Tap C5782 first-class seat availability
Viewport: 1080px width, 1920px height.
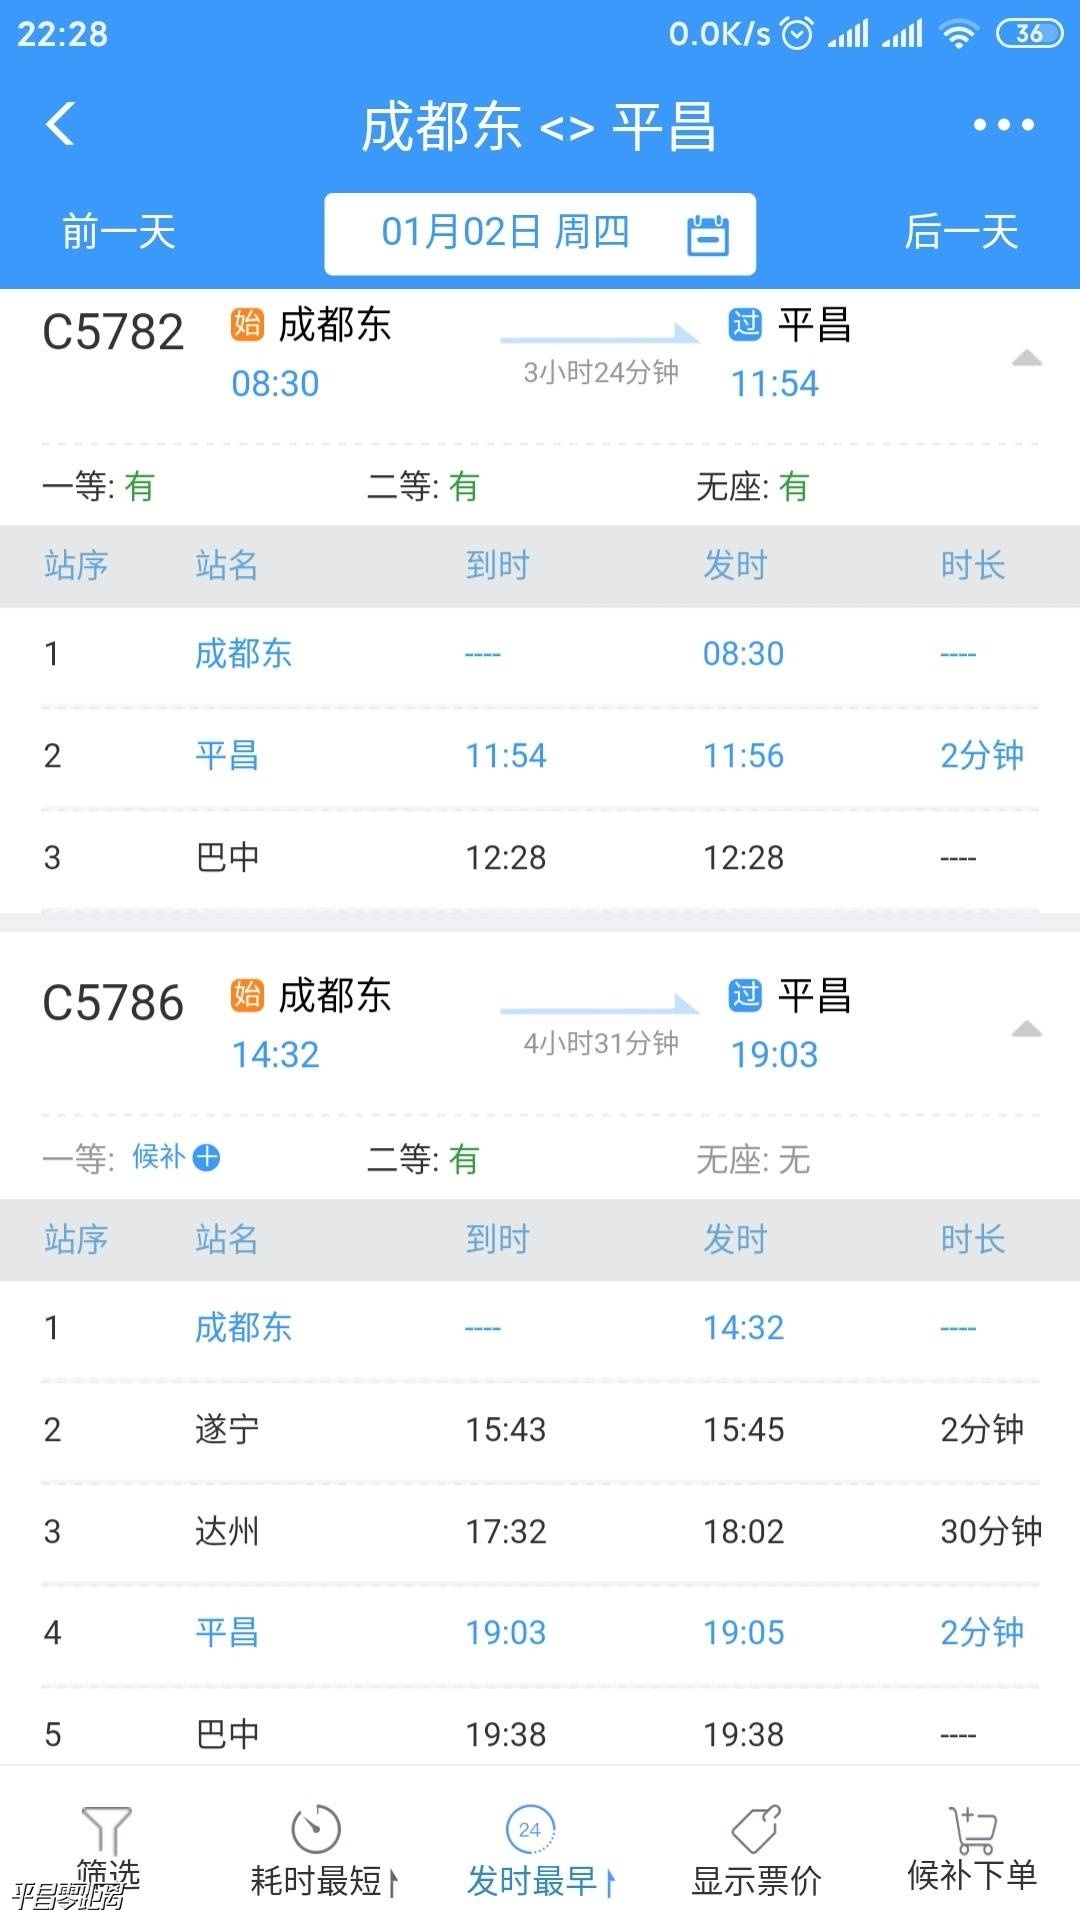pos(98,487)
